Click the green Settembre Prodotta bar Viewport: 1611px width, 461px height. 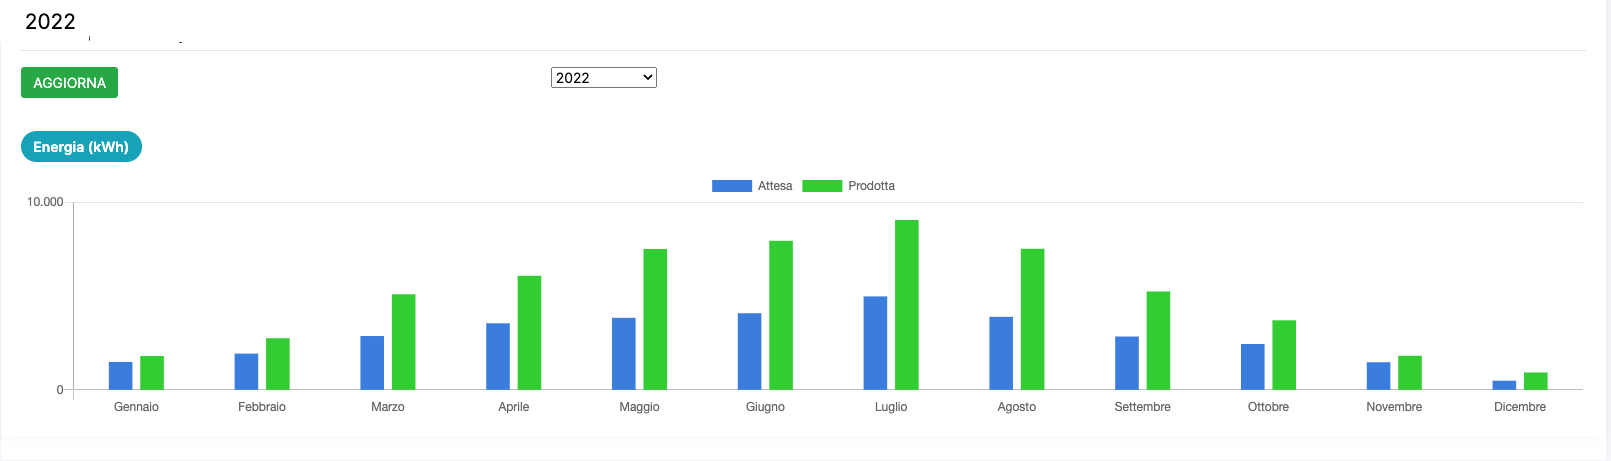pyautogui.click(x=1158, y=340)
